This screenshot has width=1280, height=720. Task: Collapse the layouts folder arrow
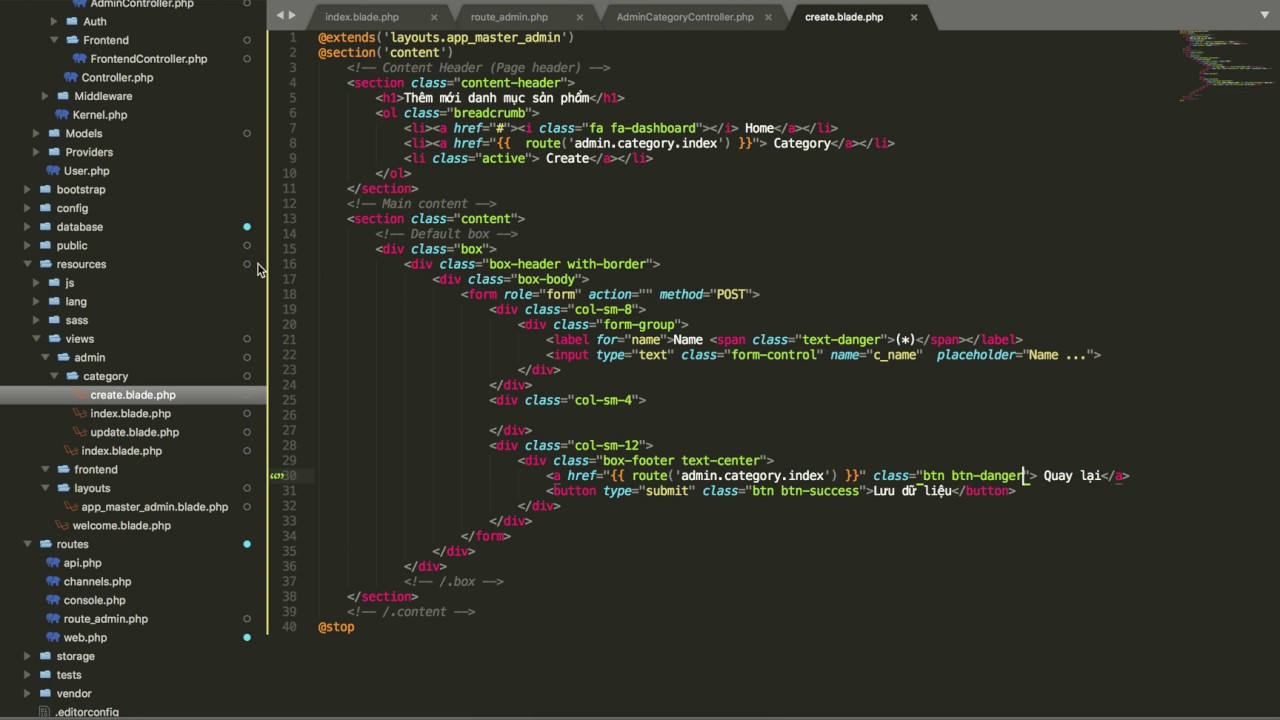[x=45, y=488]
